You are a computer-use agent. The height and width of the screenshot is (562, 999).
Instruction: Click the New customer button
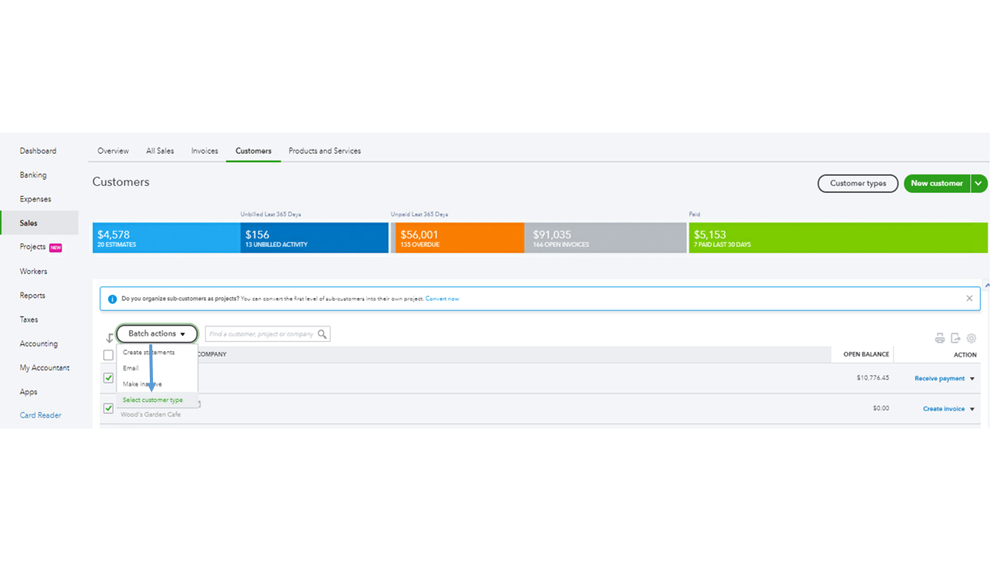click(x=937, y=184)
